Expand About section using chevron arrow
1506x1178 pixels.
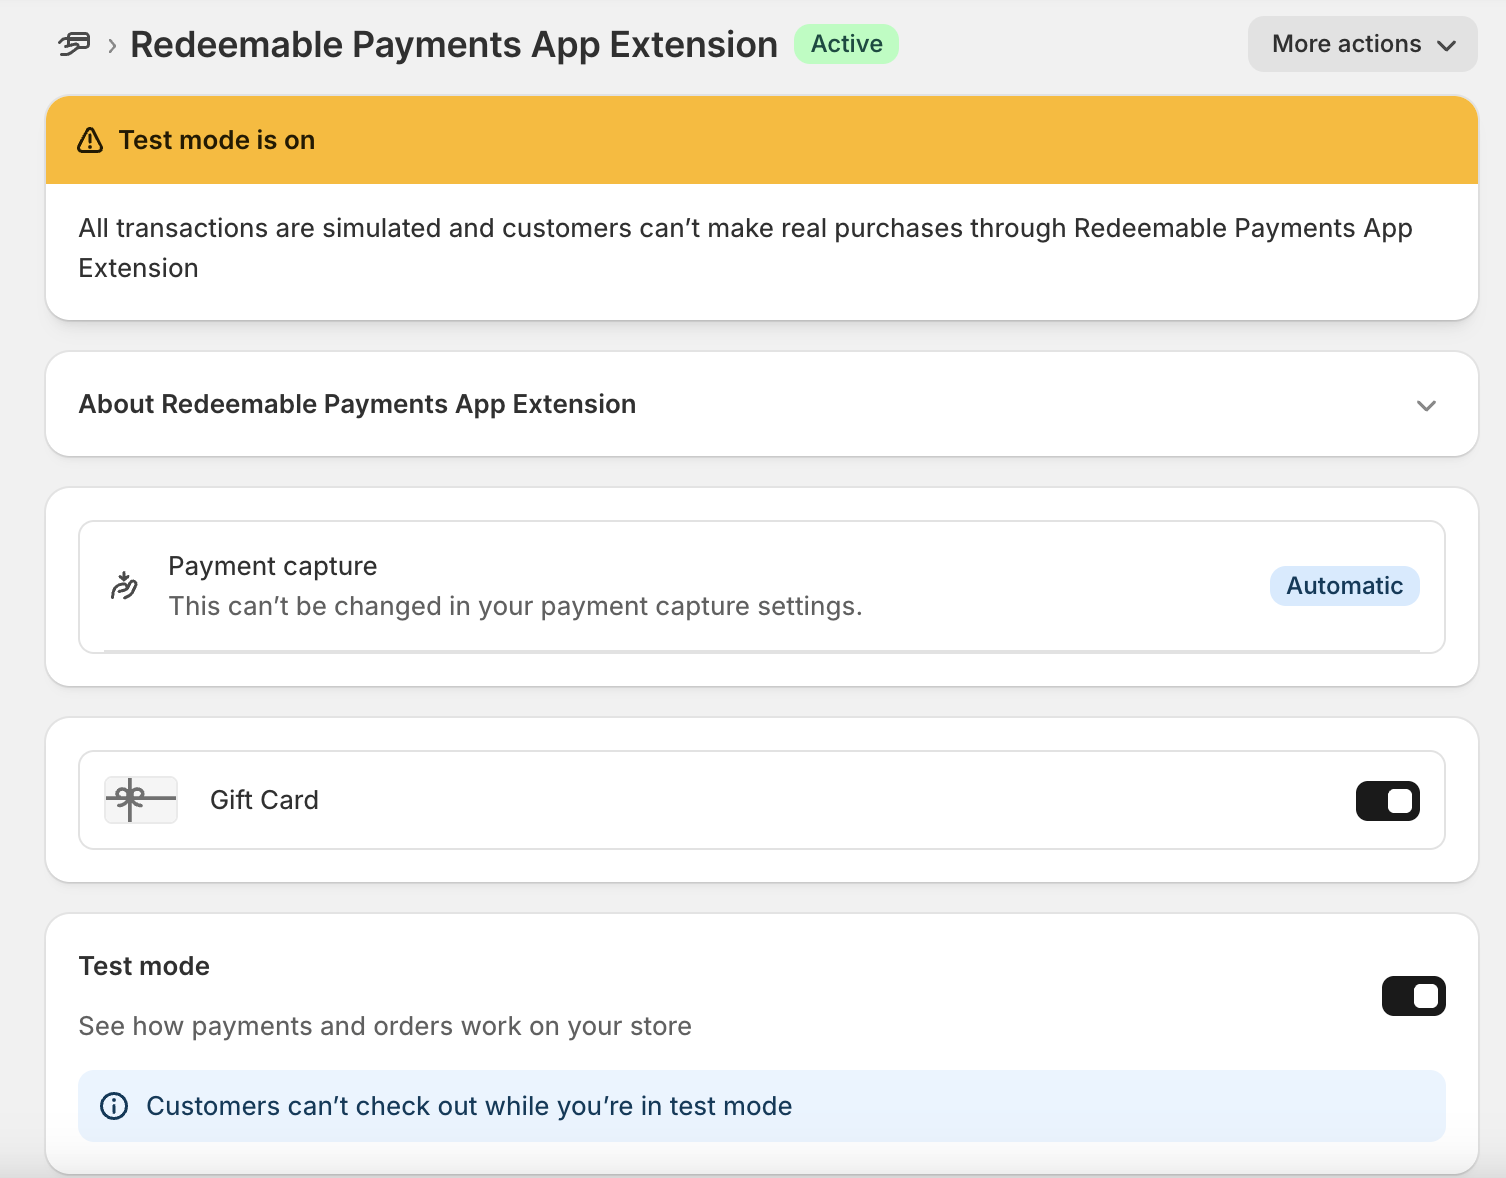pos(1426,405)
